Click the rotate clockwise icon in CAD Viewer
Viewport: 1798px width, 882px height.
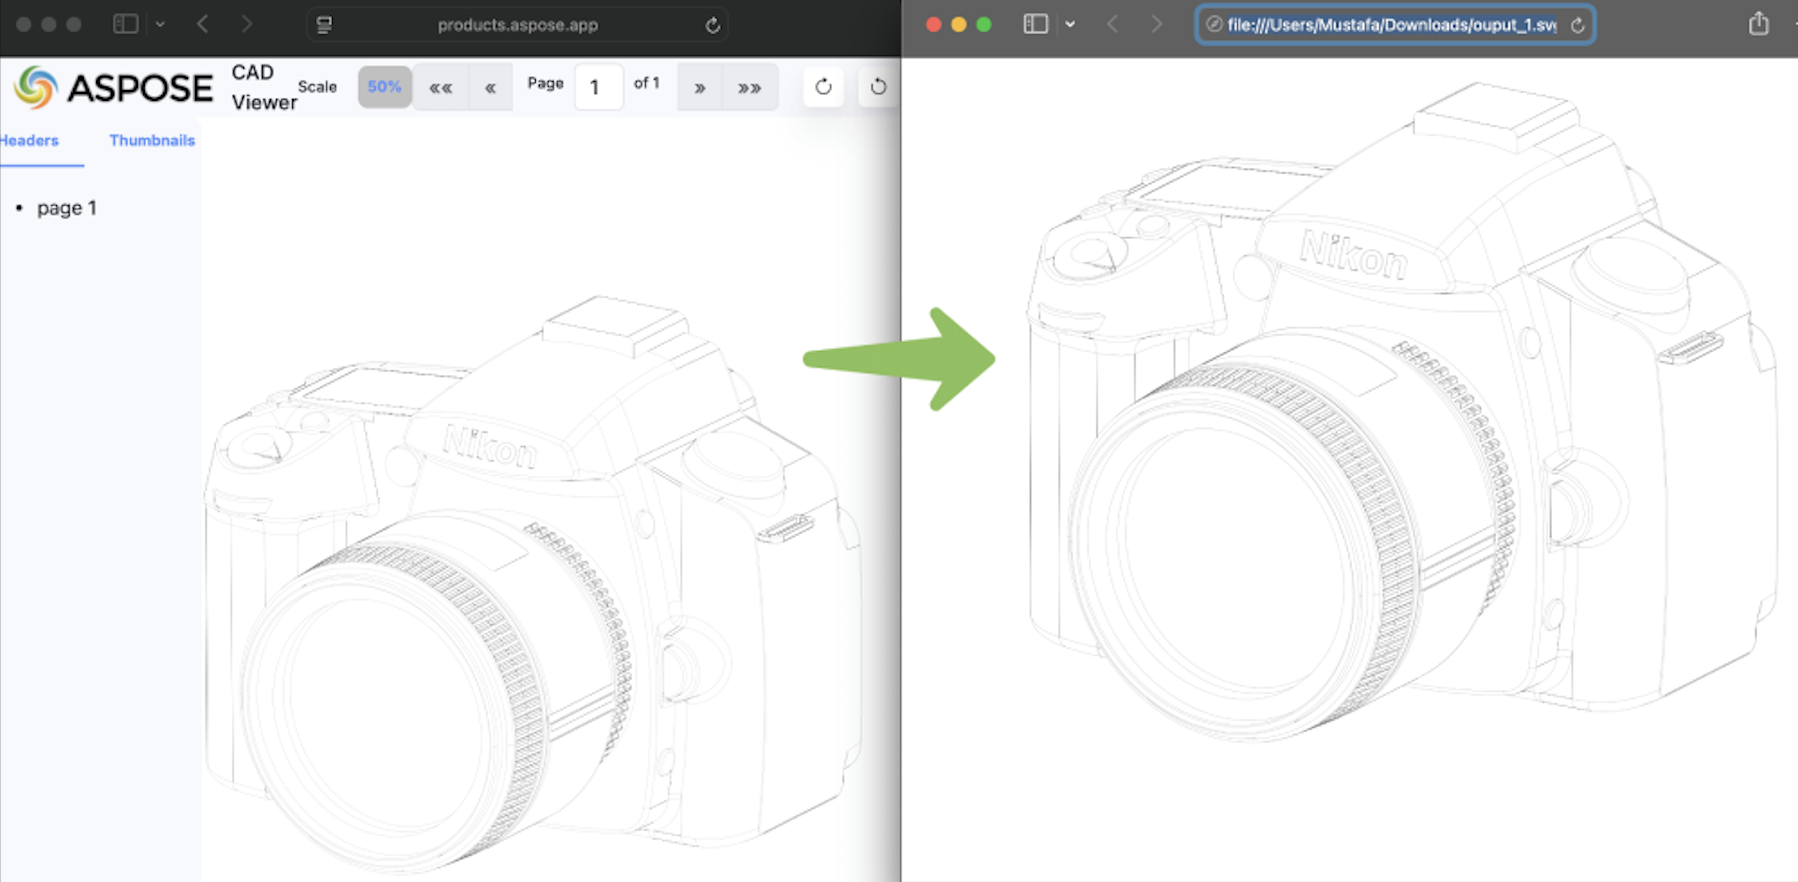click(823, 87)
